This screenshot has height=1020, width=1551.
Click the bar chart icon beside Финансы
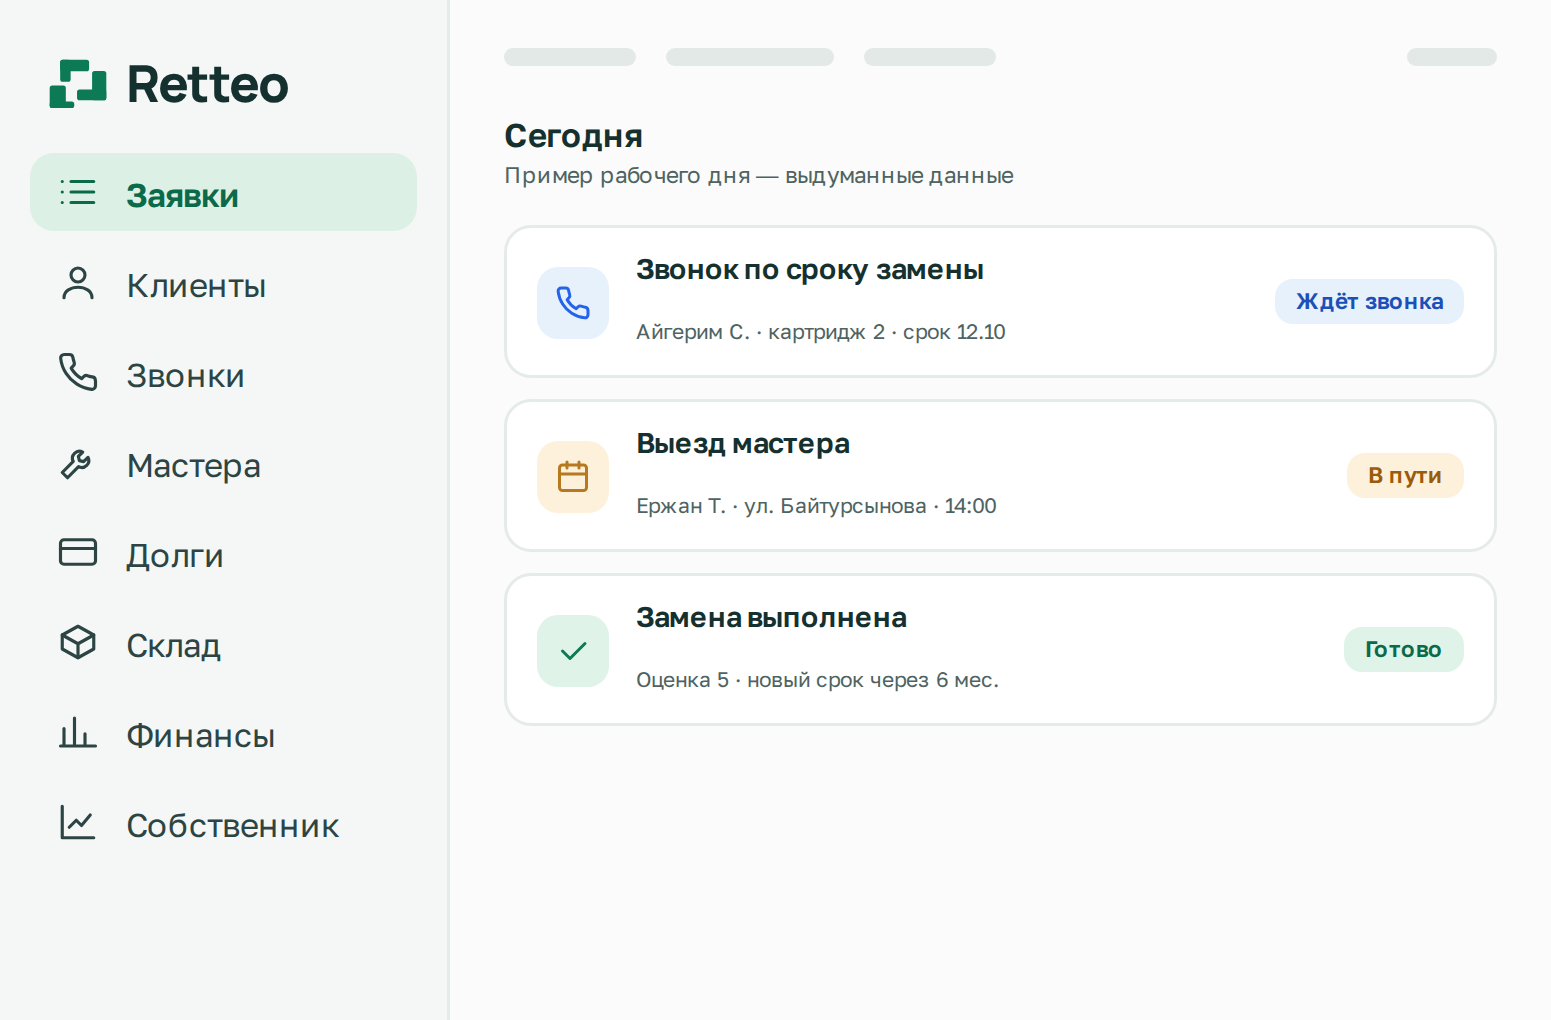78,732
